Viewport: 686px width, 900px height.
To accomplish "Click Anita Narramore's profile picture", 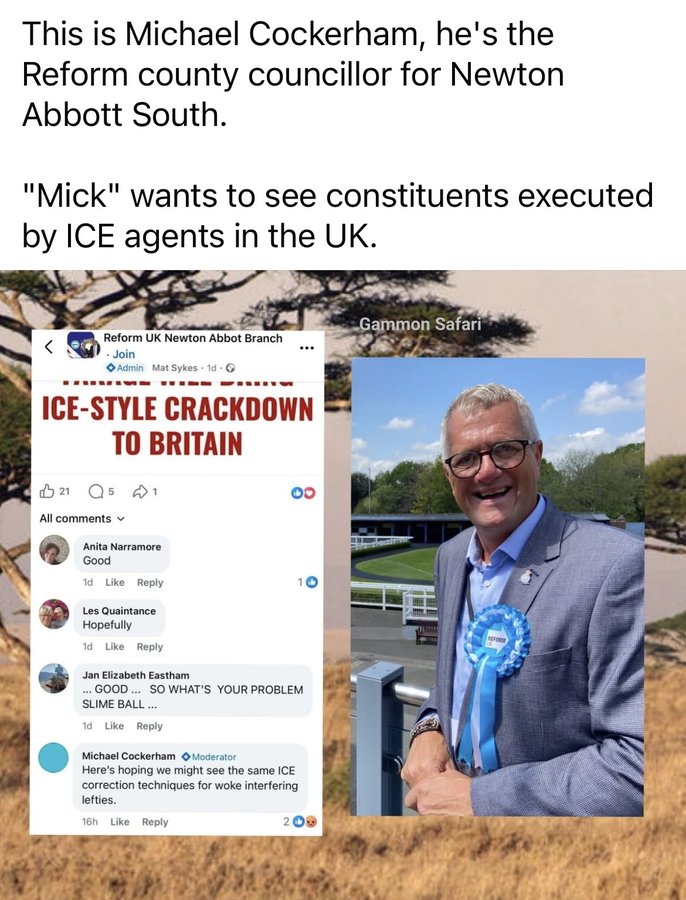I will click(54, 550).
